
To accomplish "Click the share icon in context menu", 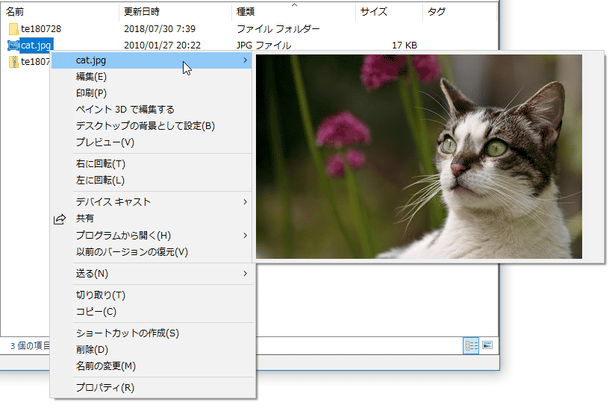I will (60, 219).
